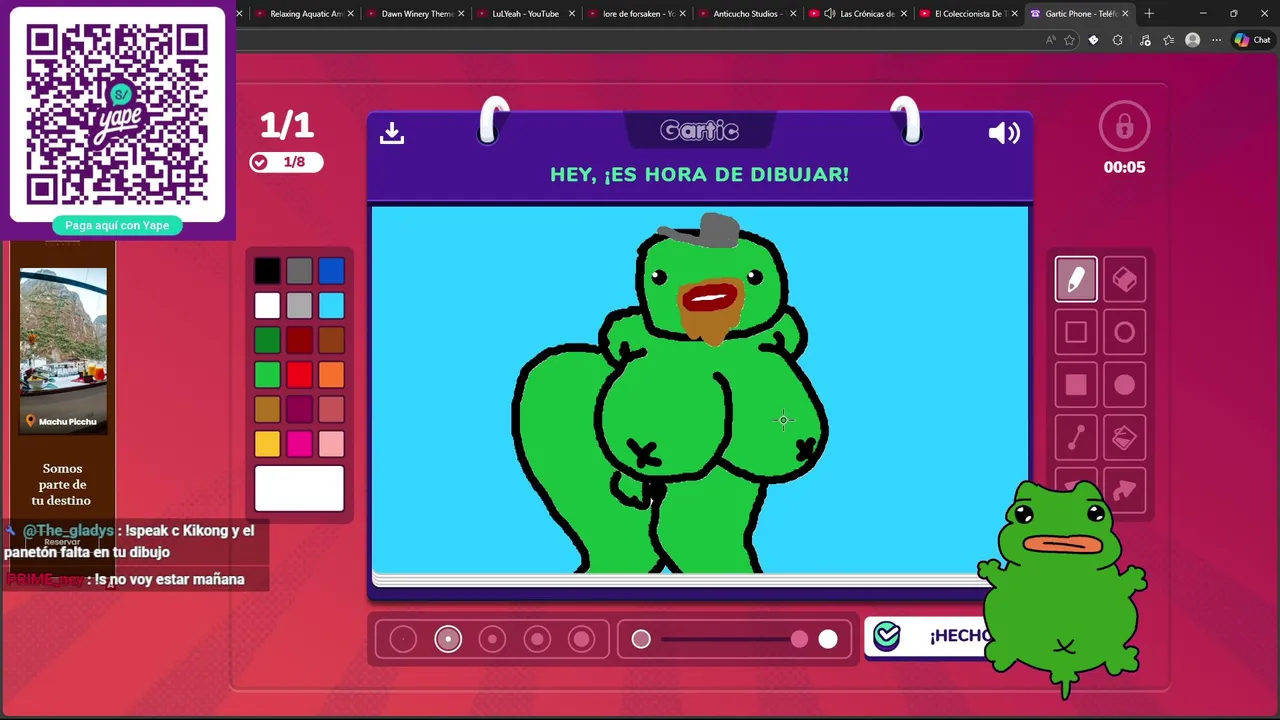Screen dimensions: 1280x720
Task: Choose the smallest brush size
Action: 403,639
